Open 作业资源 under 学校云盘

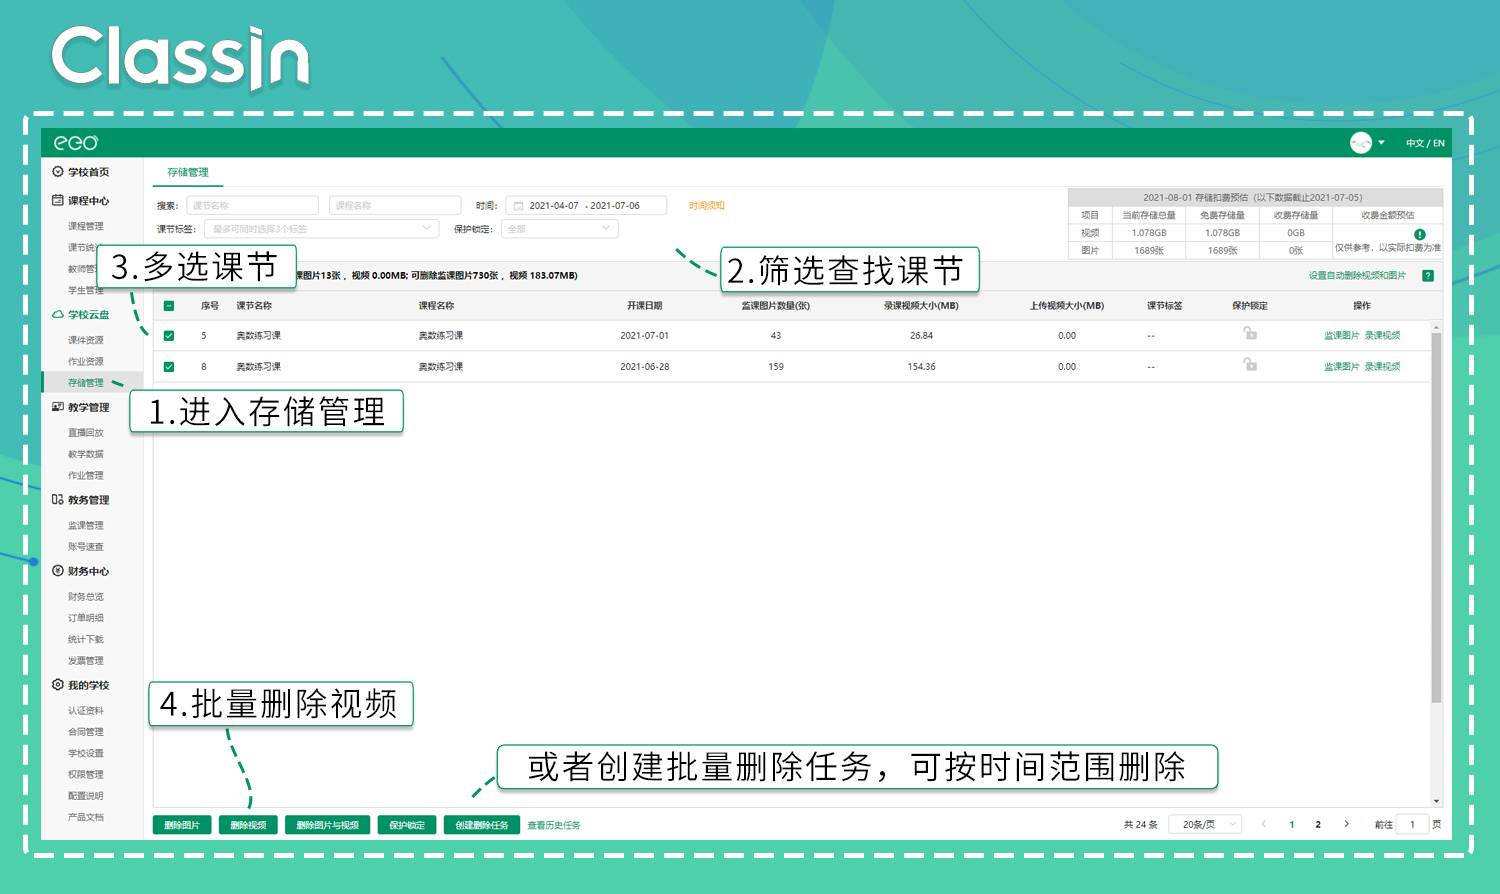[86, 361]
